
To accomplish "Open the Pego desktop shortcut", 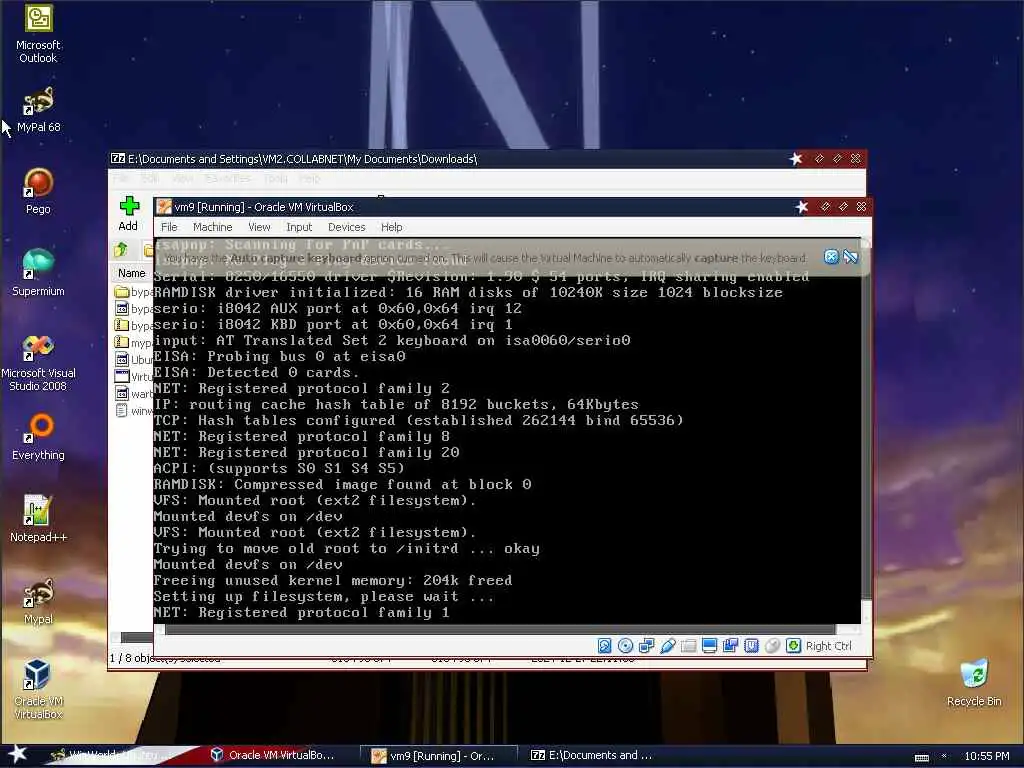I will point(38,191).
